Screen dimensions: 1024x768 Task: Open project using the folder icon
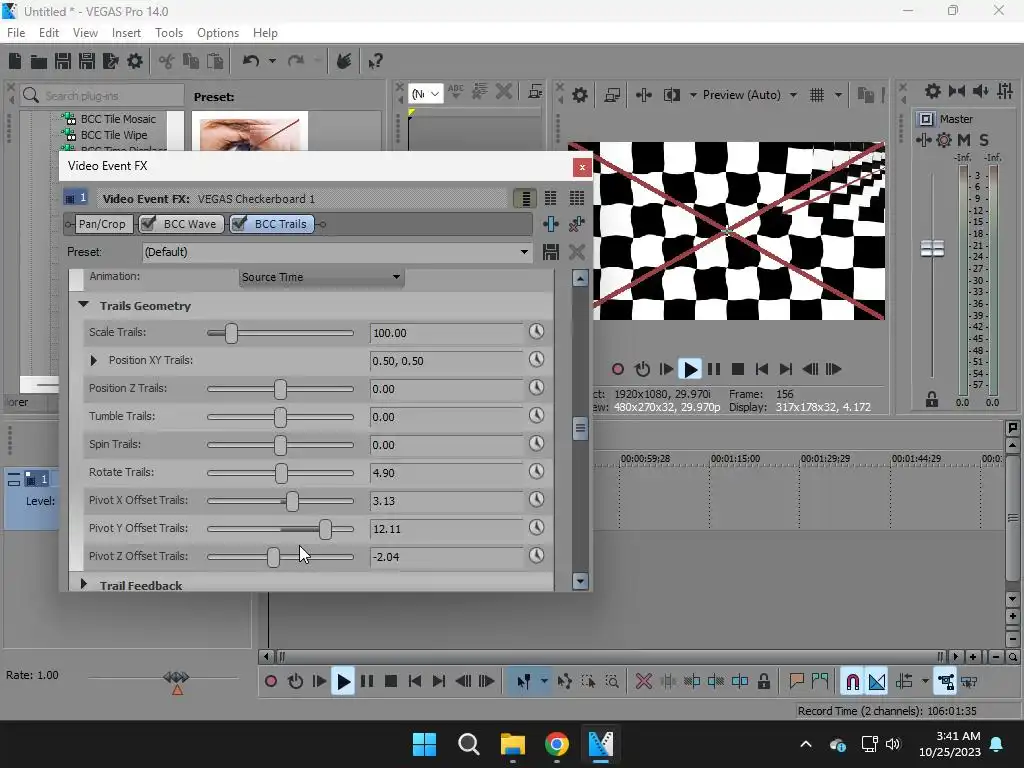[39, 61]
